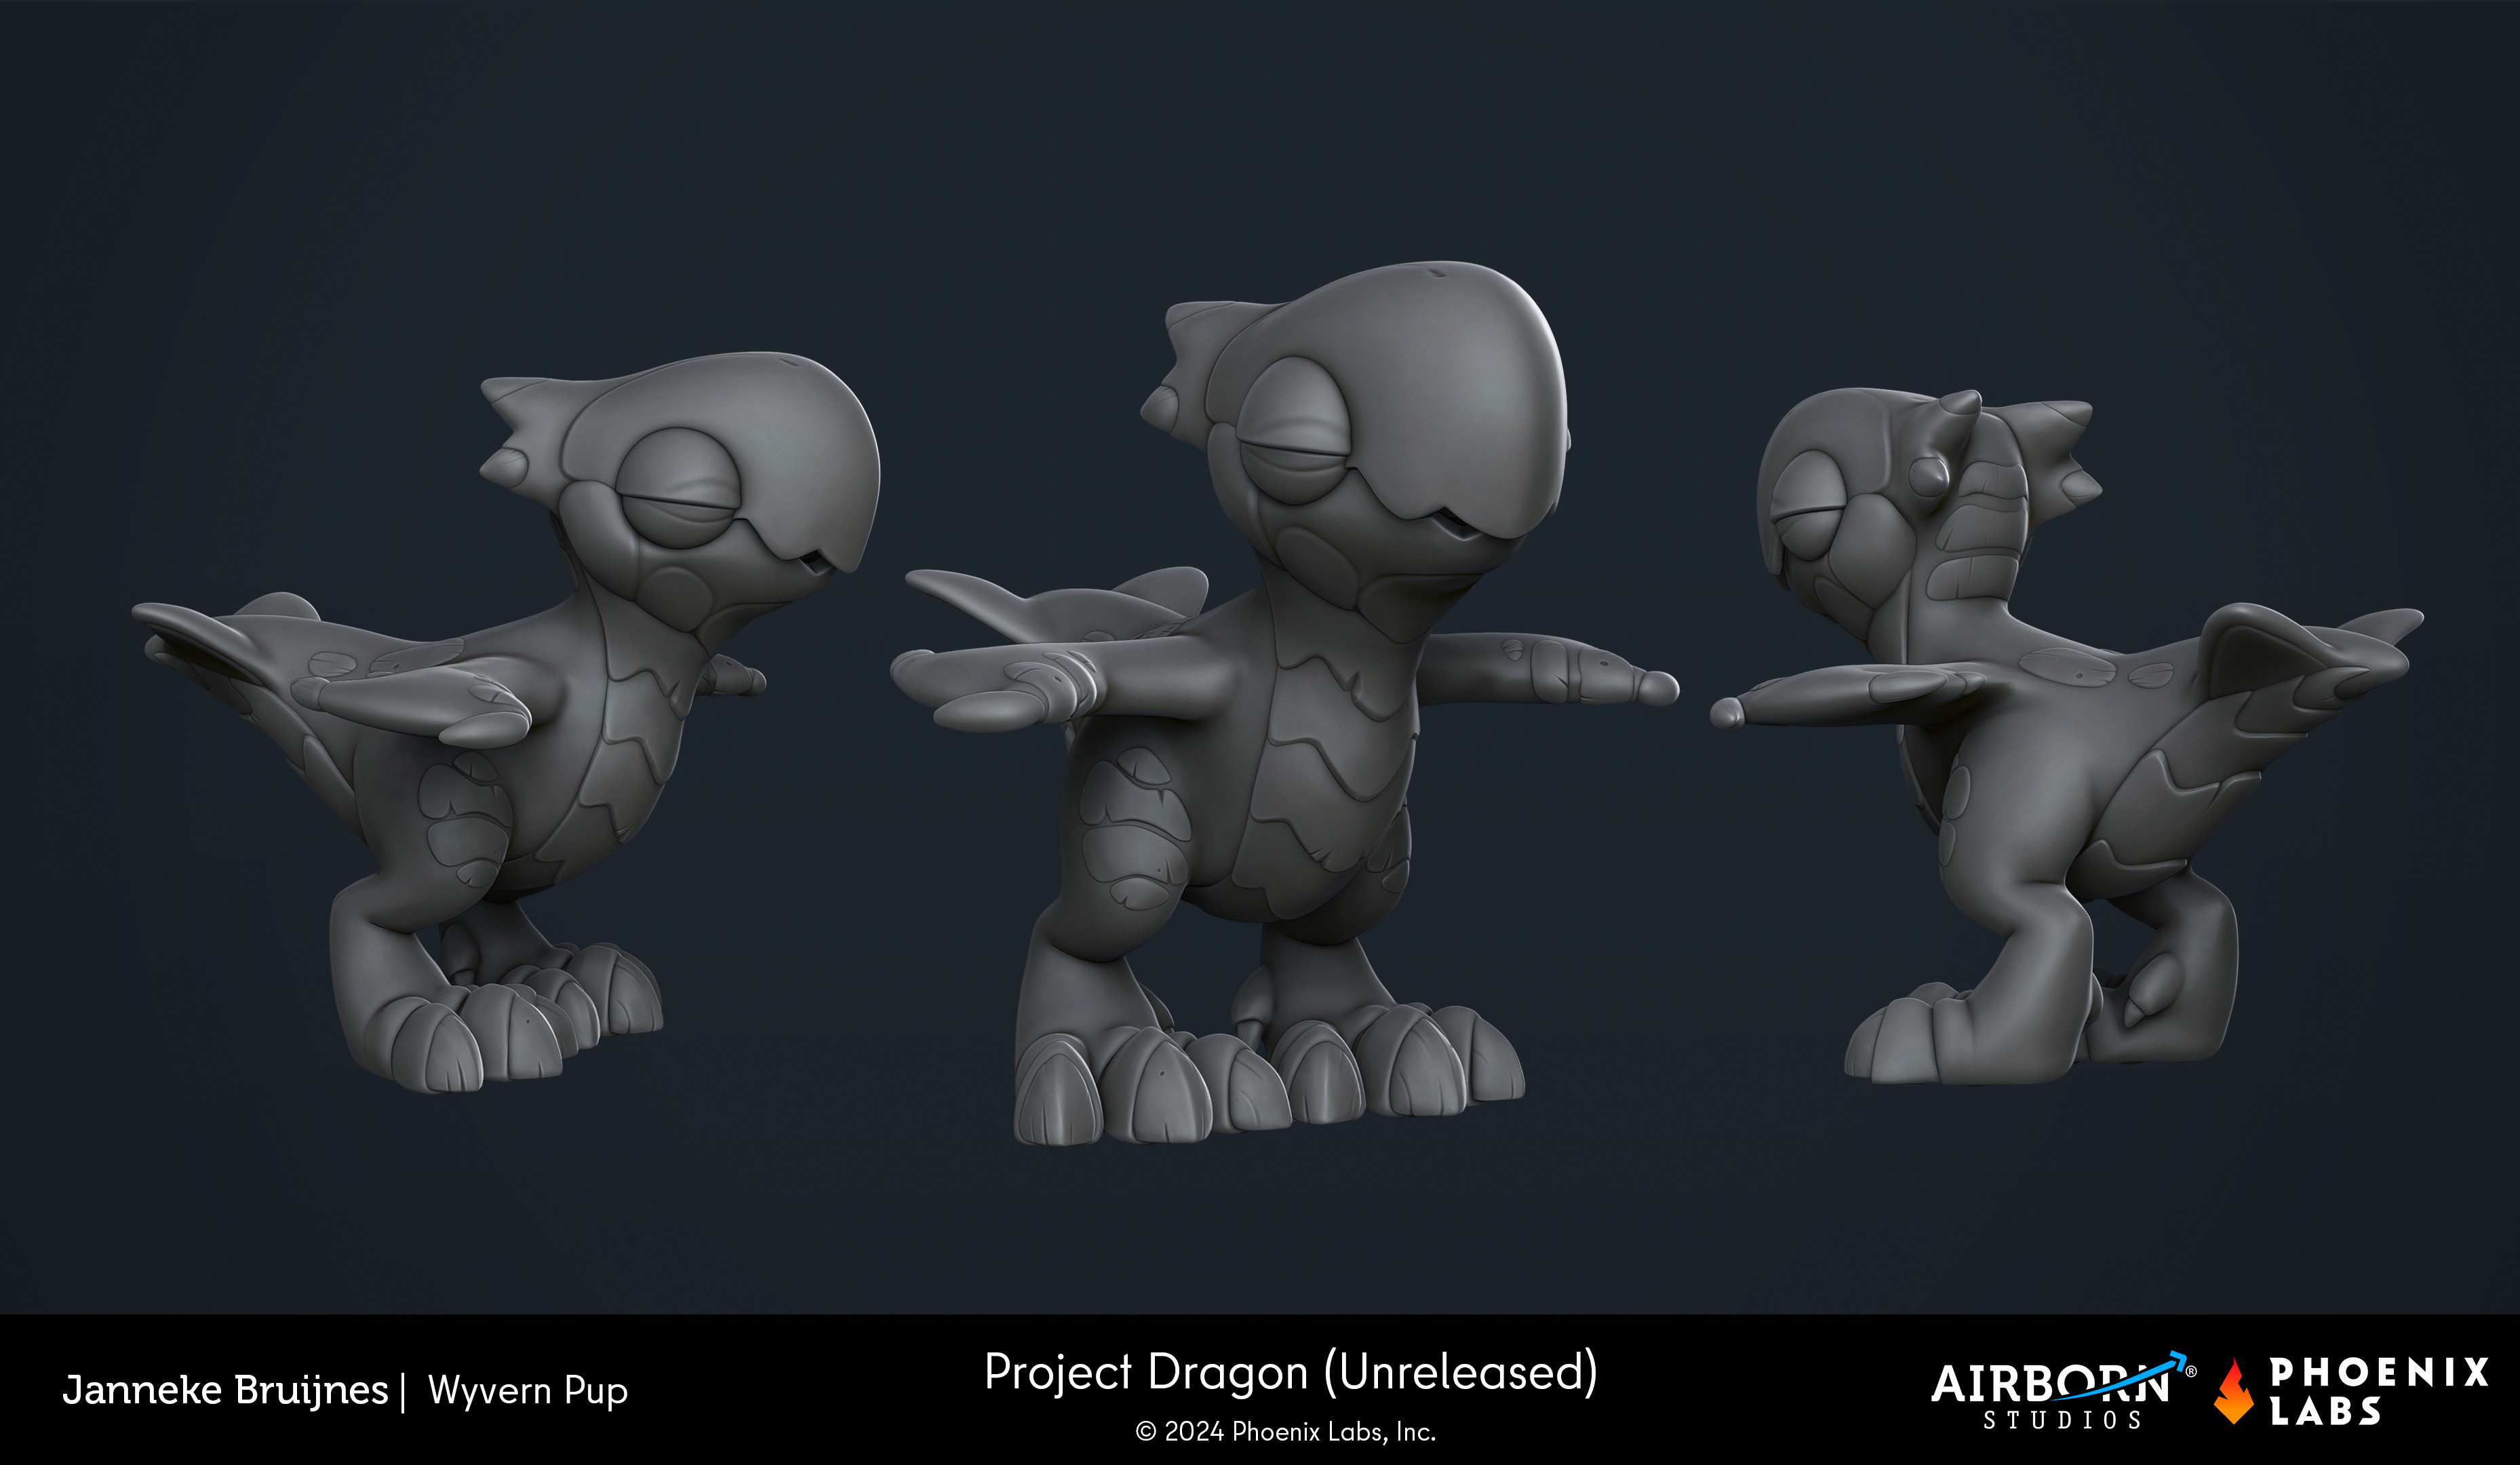
Task: Click the '© 2024 Phoenix Labs, Inc.' copyright line
Action: [x=1285, y=1432]
